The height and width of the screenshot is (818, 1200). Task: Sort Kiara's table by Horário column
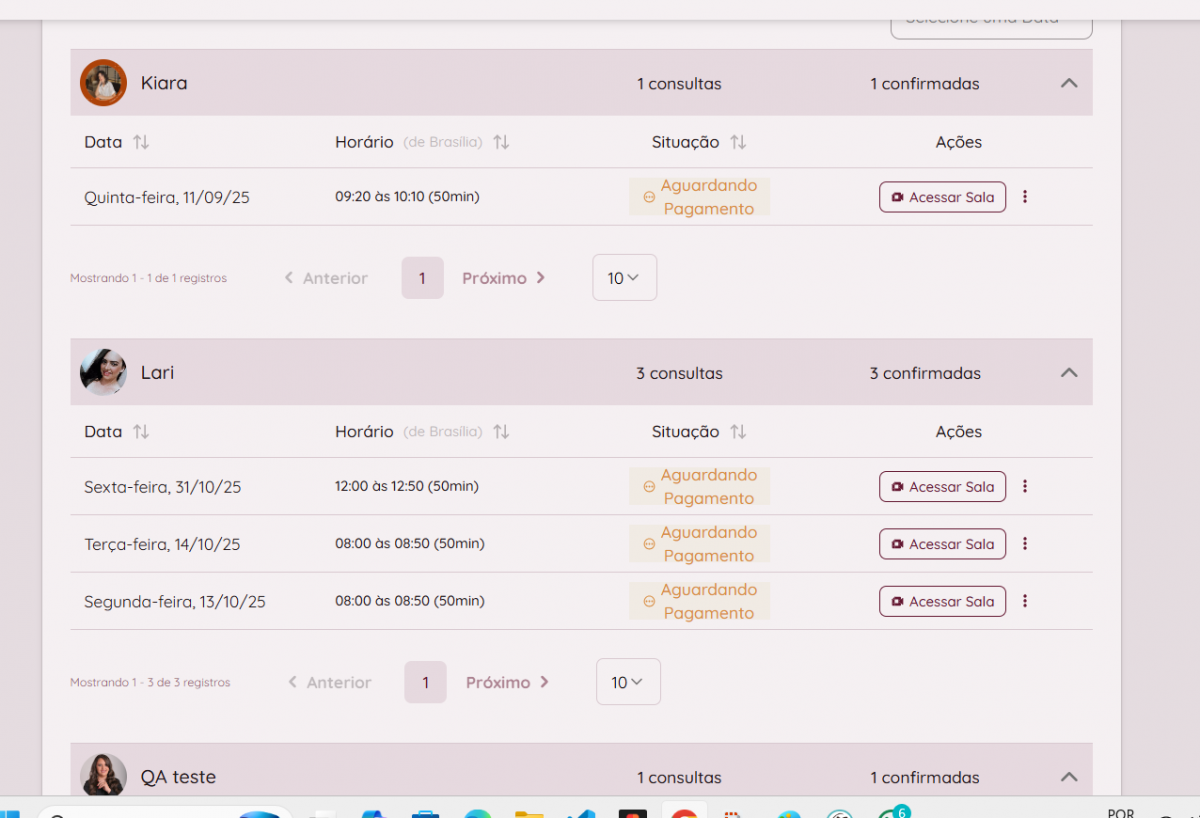(501, 142)
